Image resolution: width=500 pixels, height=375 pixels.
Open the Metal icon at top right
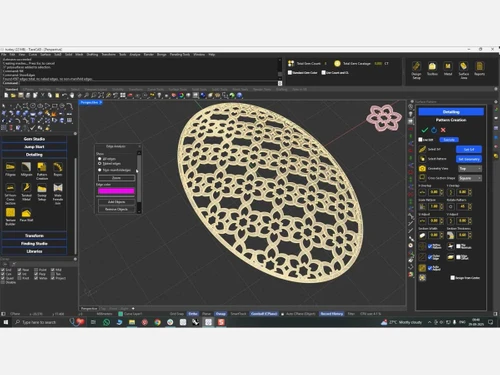pos(448,66)
